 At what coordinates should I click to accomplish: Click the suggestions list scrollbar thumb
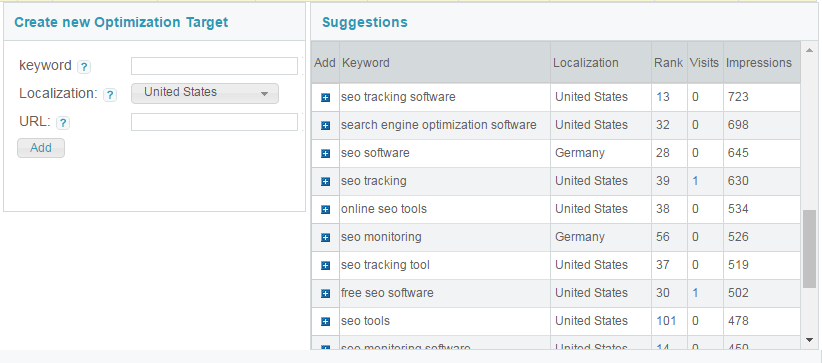(809, 249)
